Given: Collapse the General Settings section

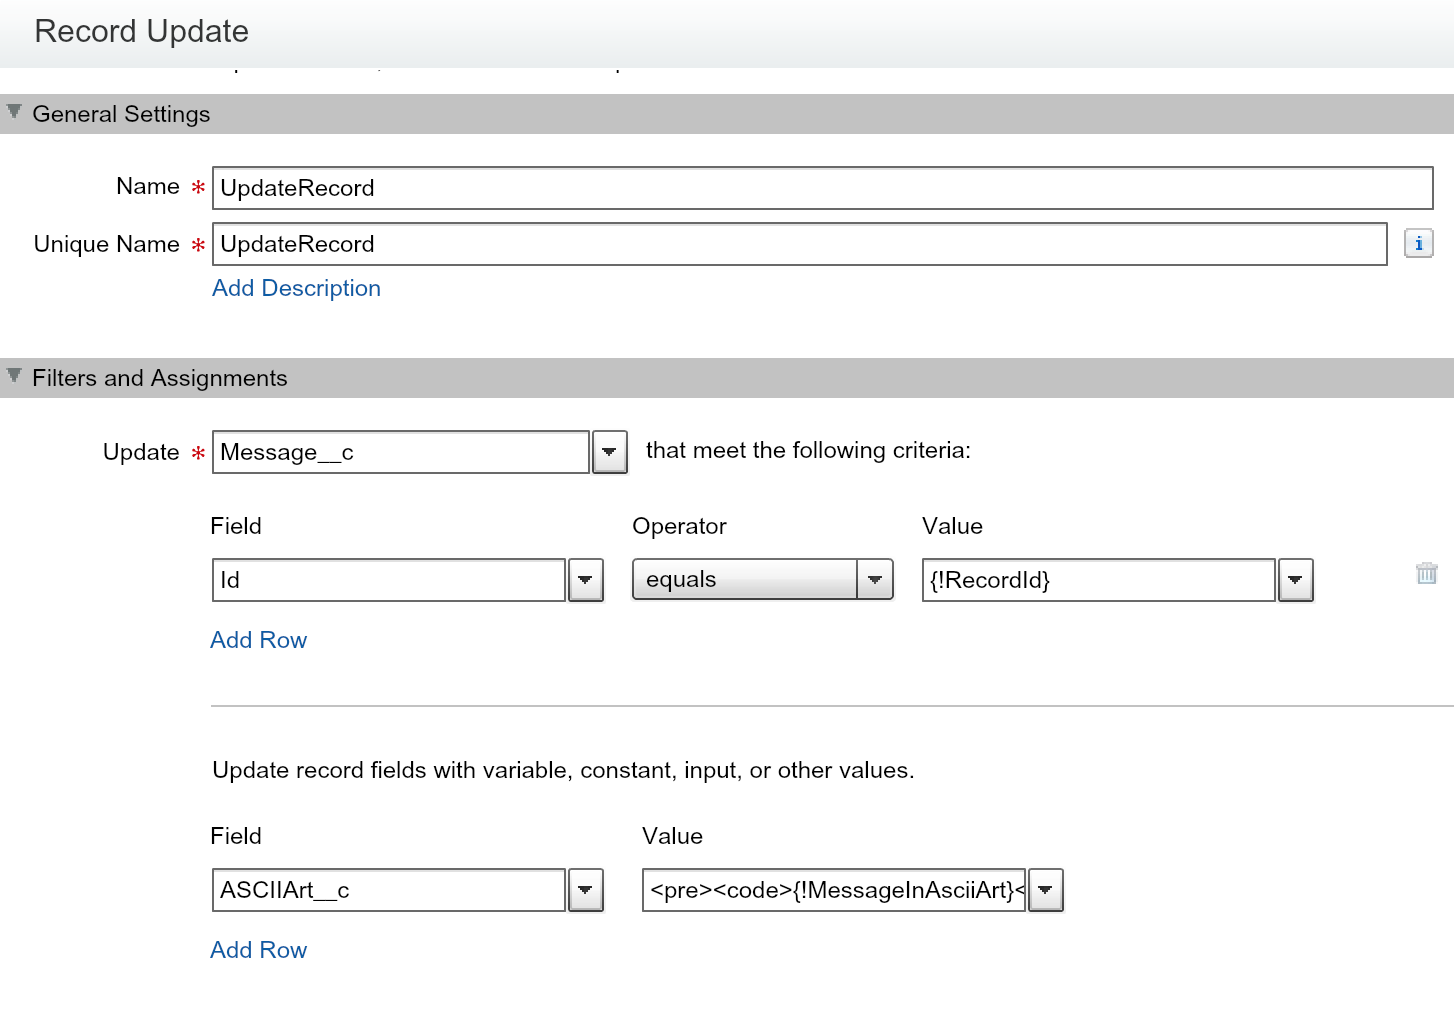Looking at the screenshot, I should 14,112.
